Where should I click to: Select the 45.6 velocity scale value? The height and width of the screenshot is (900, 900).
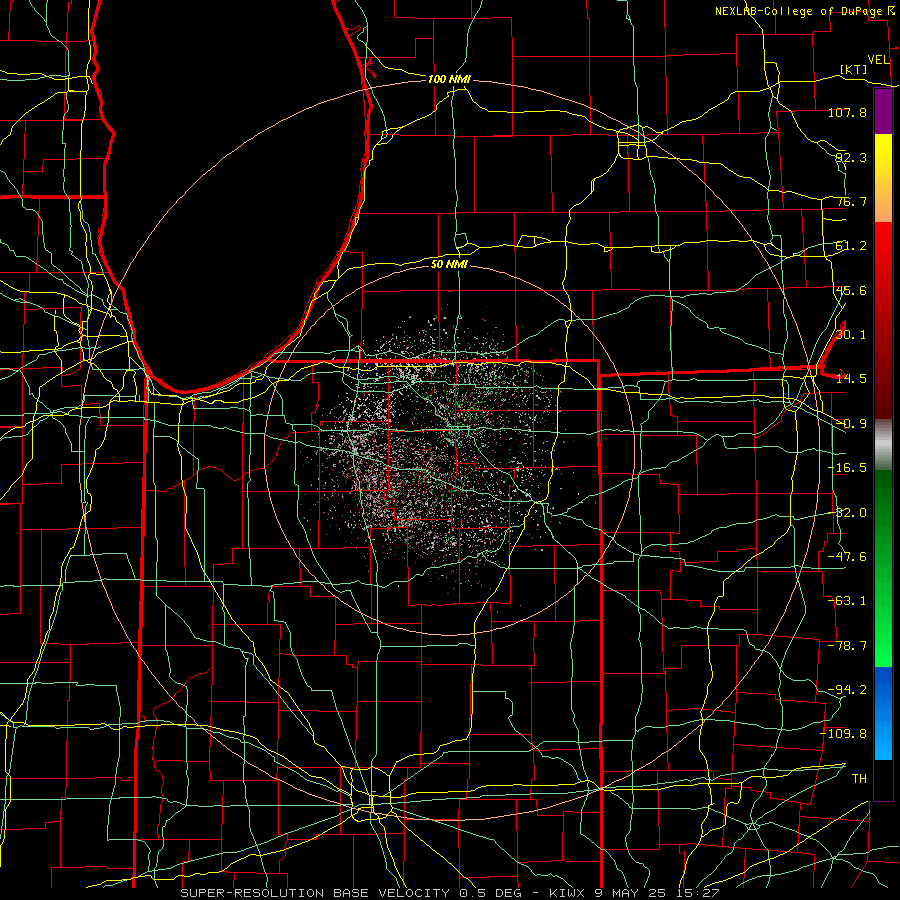(851, 290)
